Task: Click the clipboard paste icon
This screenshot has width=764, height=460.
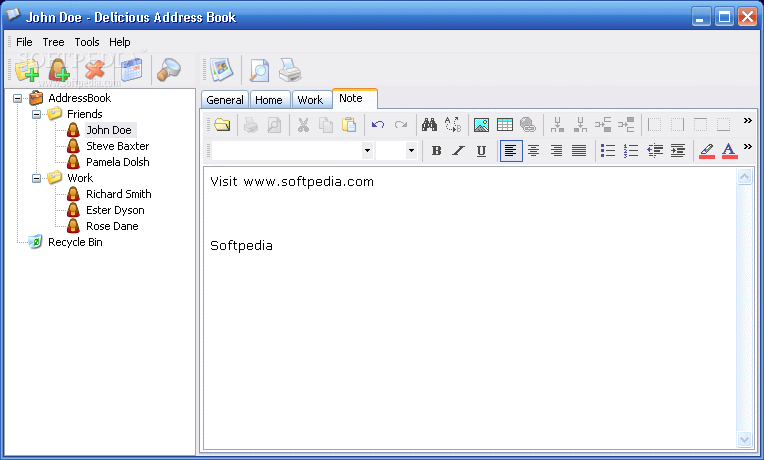Action: click(x=349, y=125)
